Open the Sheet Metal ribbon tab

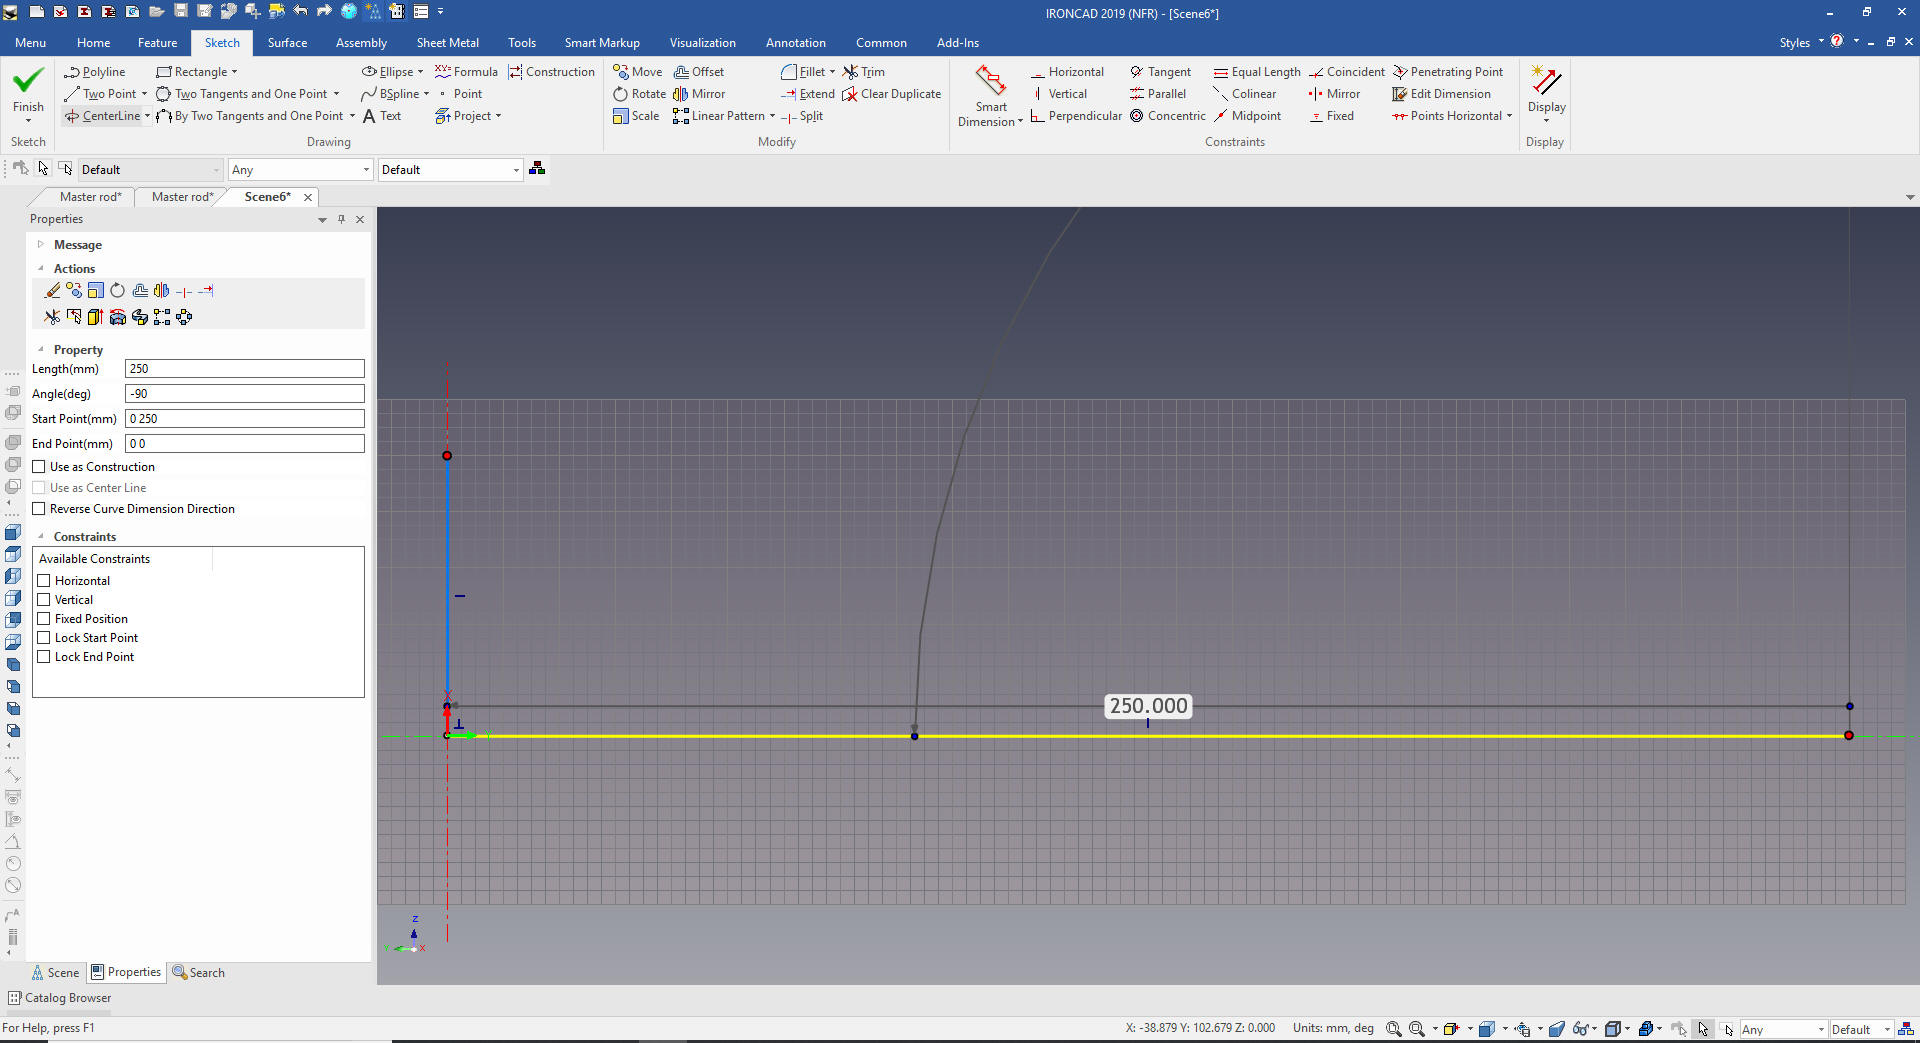coord(447,43)
